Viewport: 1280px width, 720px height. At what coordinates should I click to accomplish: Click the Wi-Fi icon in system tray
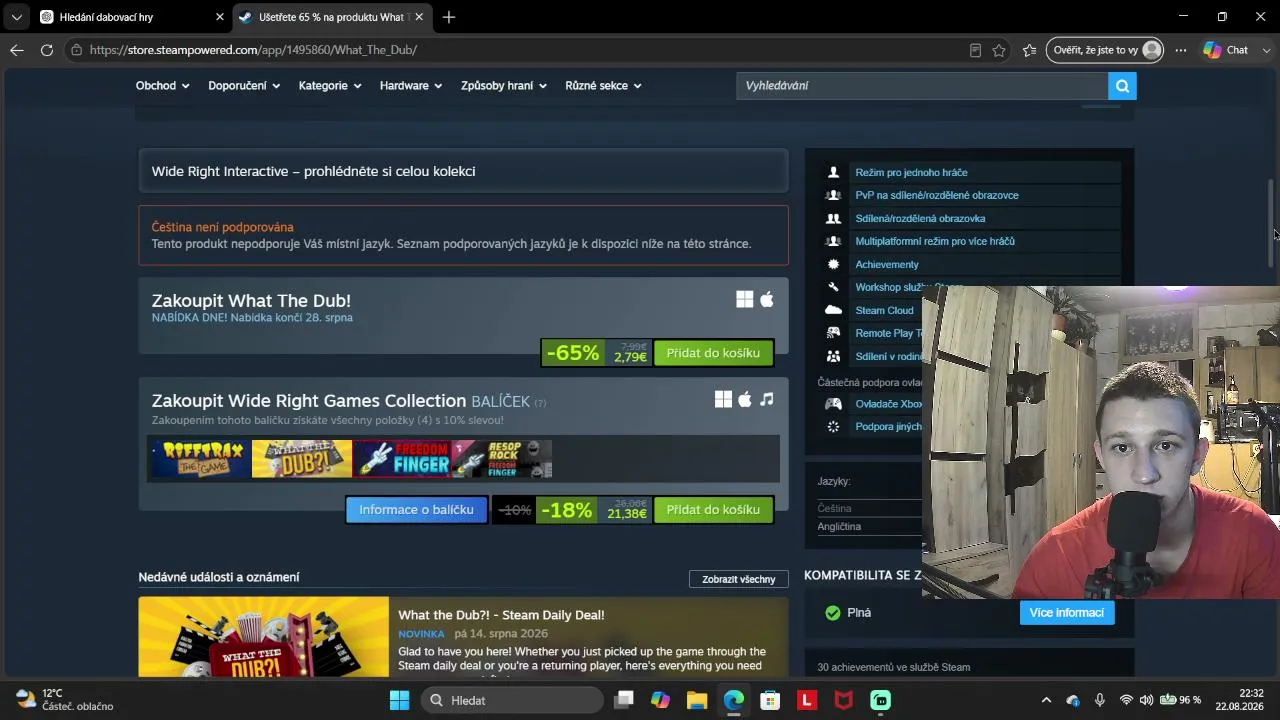(1126, 700)
